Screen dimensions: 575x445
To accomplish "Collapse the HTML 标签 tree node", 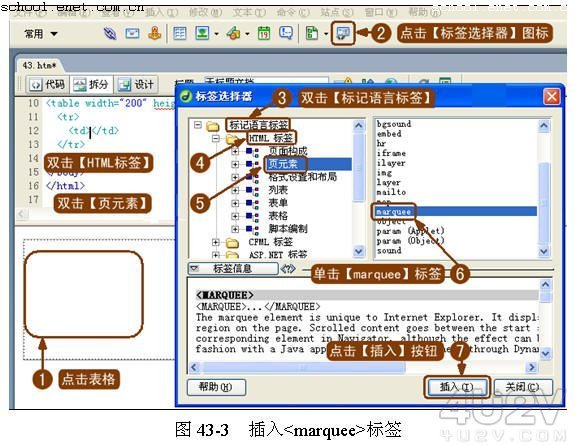I will click(x=216, y=138).
